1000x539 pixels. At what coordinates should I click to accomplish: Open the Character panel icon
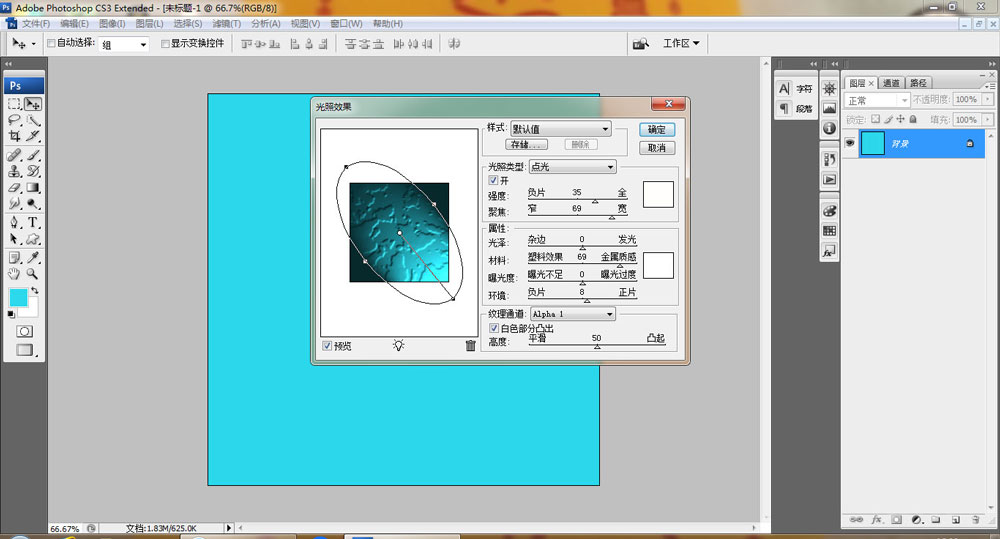click(x=785, y=89)
